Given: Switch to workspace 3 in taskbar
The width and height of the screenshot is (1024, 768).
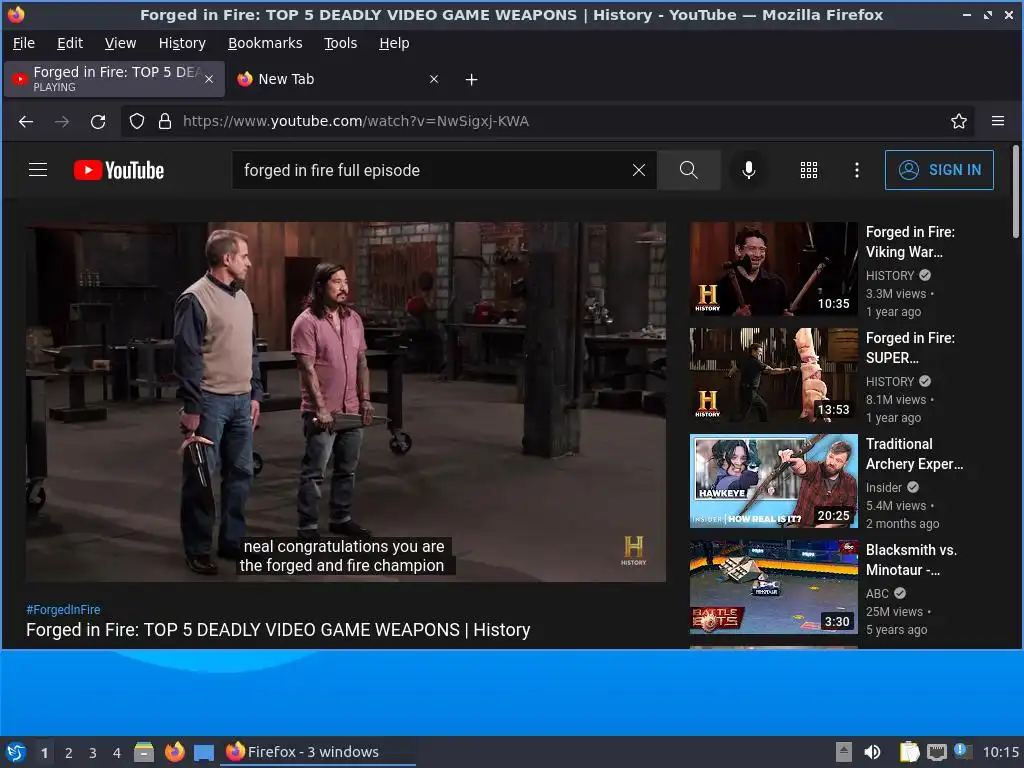Looking at the screenshot, I should [93, 752].
